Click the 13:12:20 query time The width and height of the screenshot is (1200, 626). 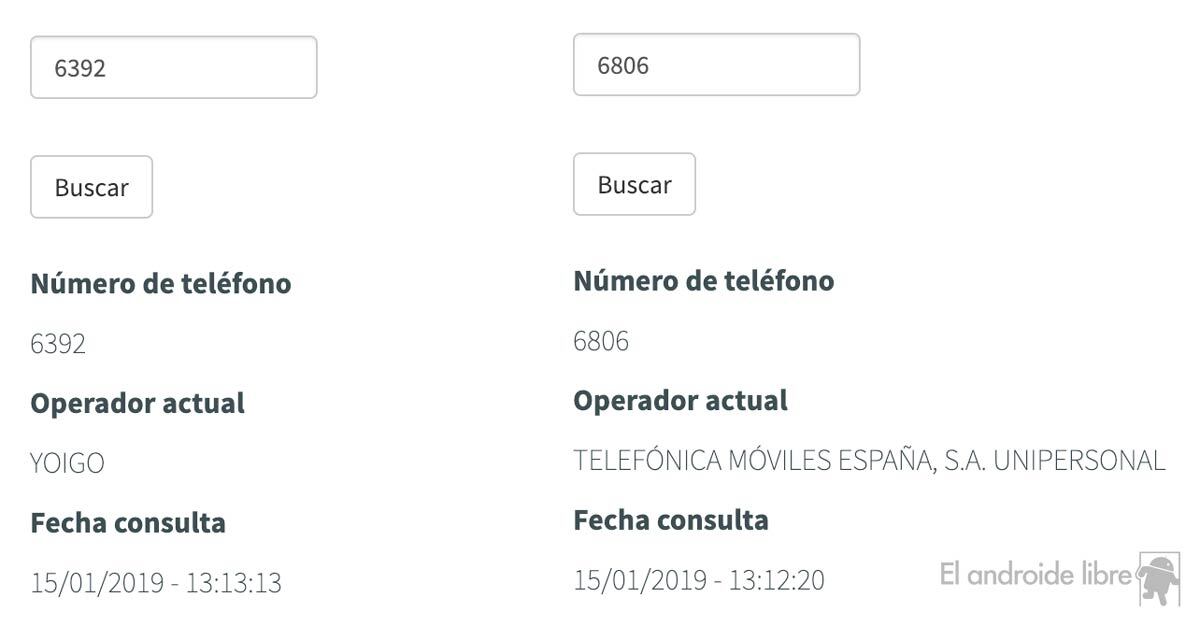tap(775, 580)
